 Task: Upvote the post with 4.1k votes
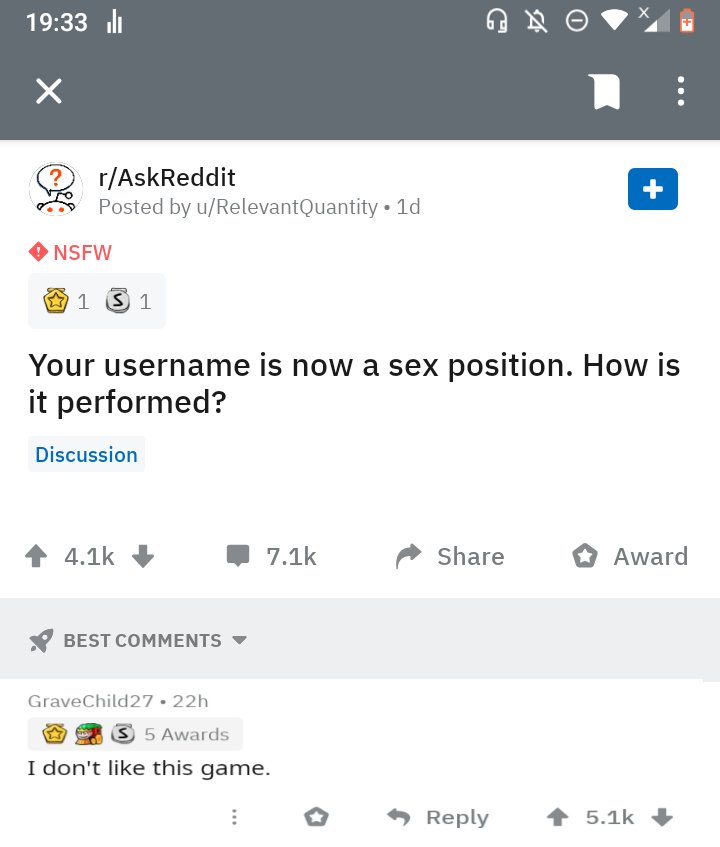point(37,556)
